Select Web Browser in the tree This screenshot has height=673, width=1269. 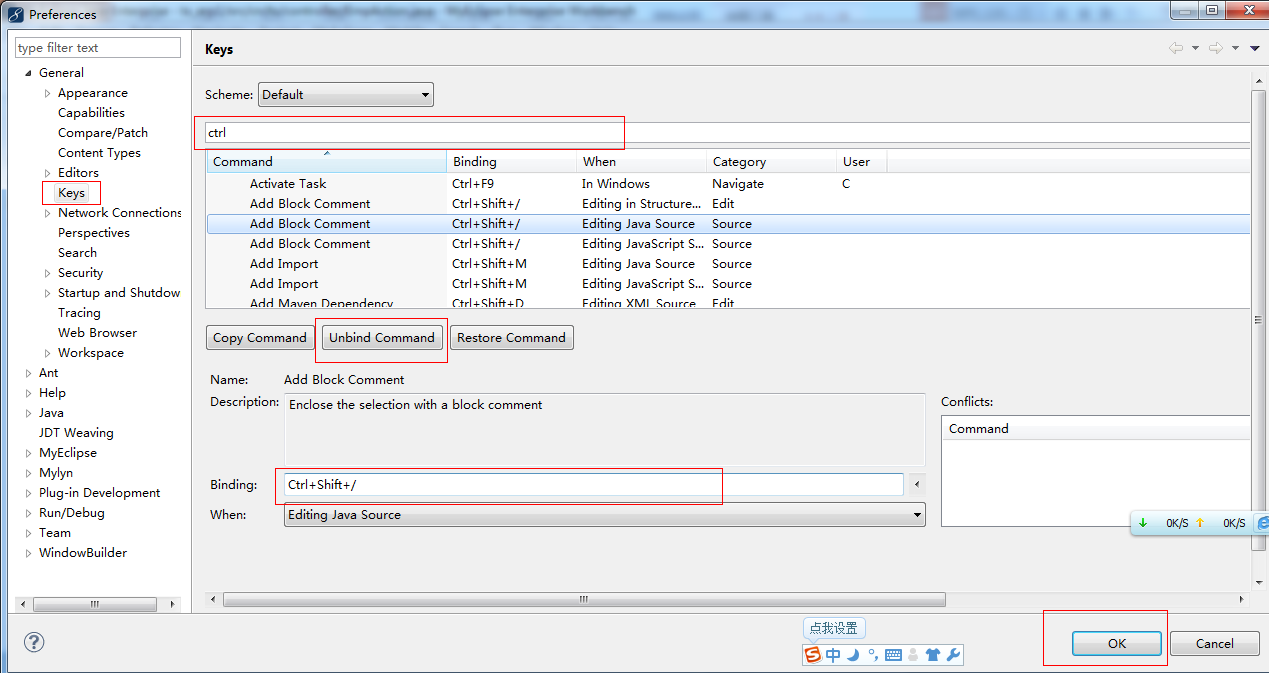pyautogui.click(x=97, y=333)
